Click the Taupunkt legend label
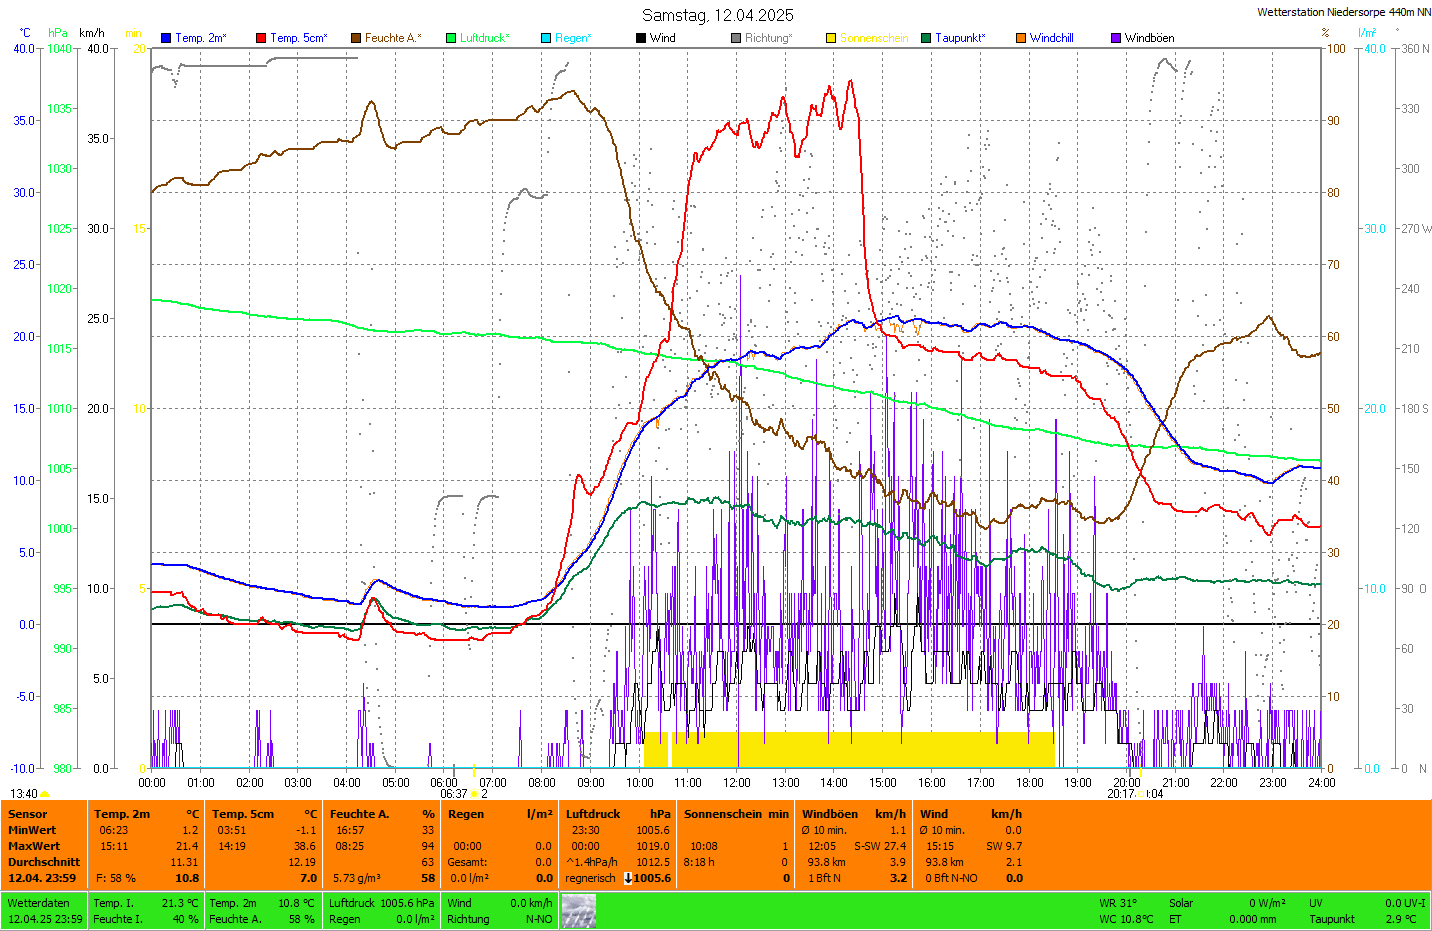The height and width of the screenshot is (931, 1432). coord(960,38)
